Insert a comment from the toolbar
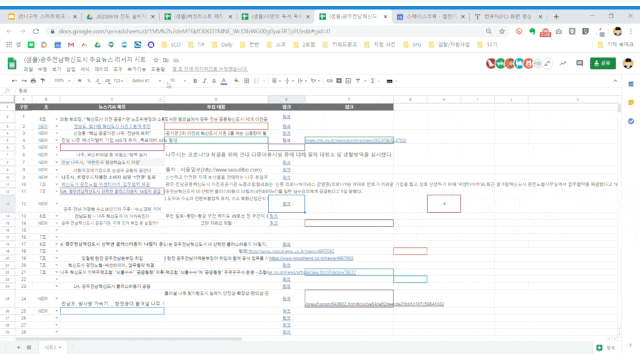Image resolution: width=640 pixels, height=360 pixels. pyautogui.click(x=339, y=81)
